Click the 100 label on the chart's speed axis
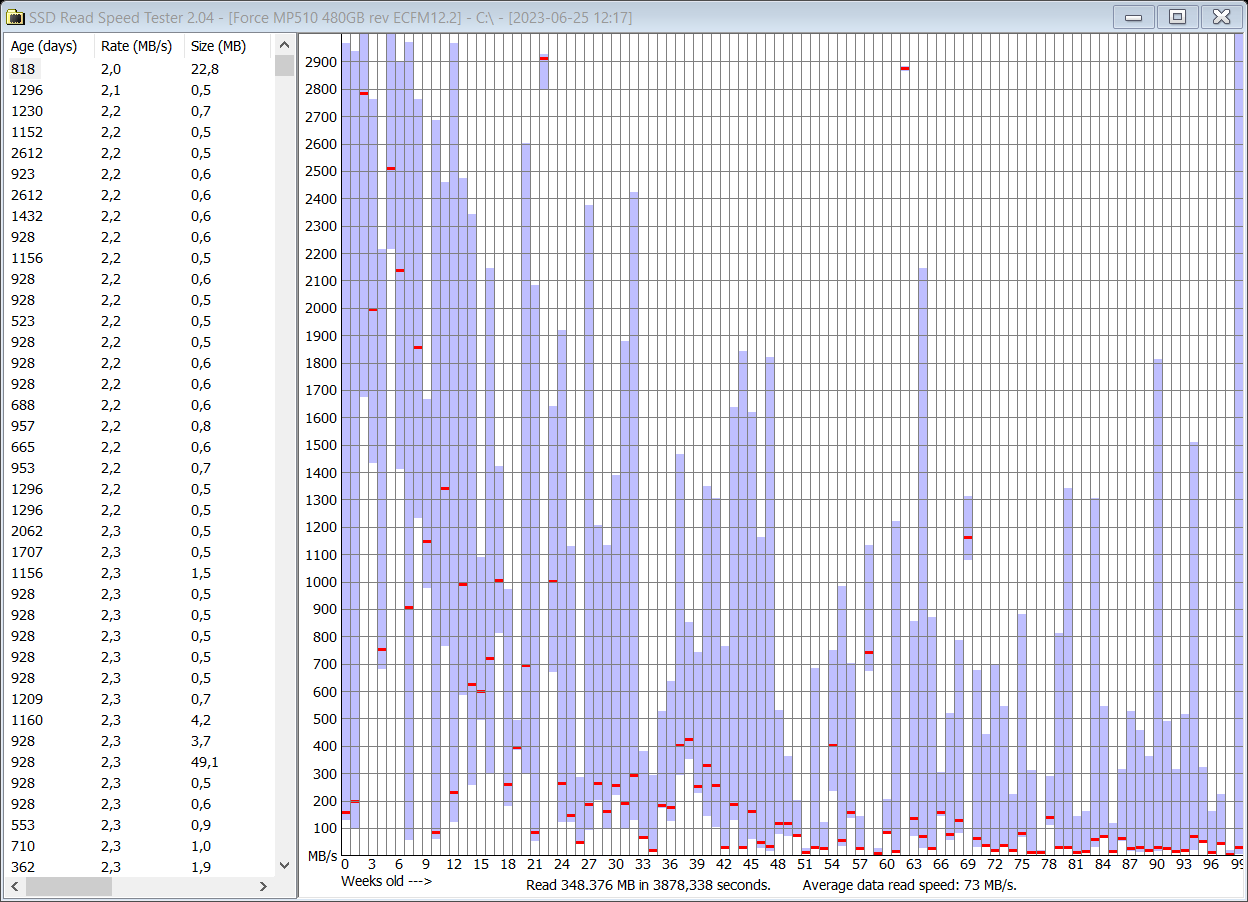 click(326, 828)
